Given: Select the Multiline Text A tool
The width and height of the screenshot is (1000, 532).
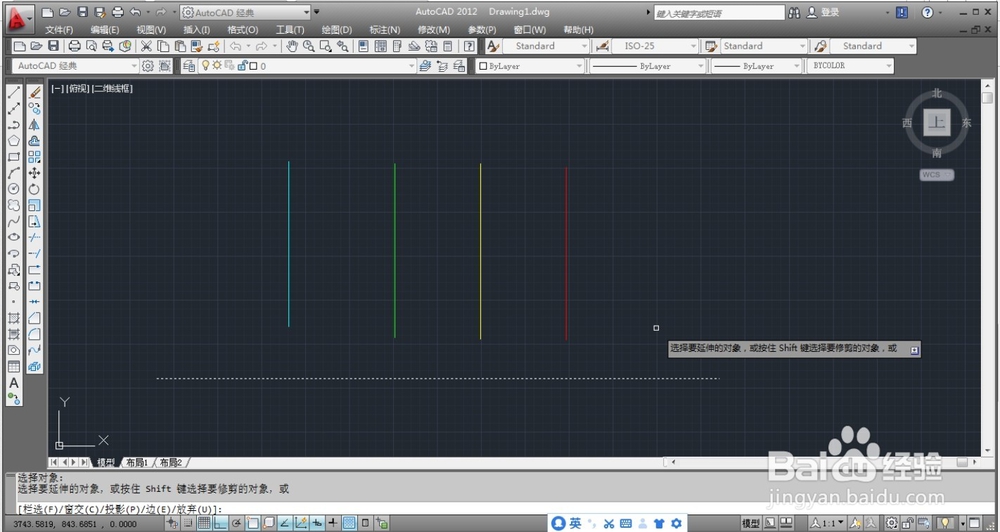Looking at the screenshot, I should coord(13,383).
